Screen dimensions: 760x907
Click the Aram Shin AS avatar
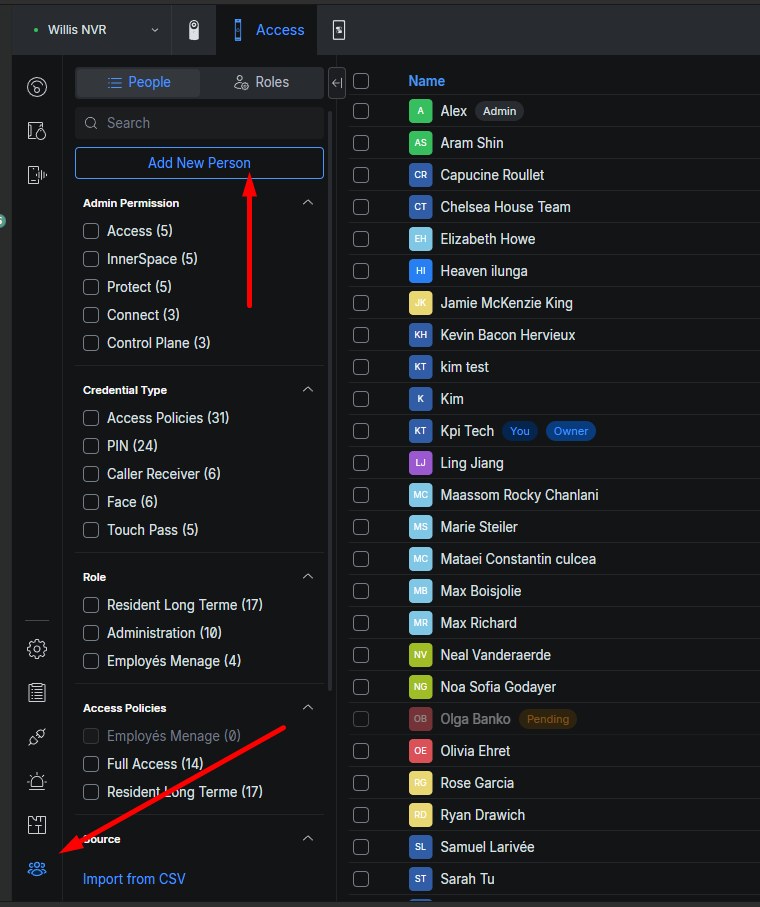click(420, 143)
